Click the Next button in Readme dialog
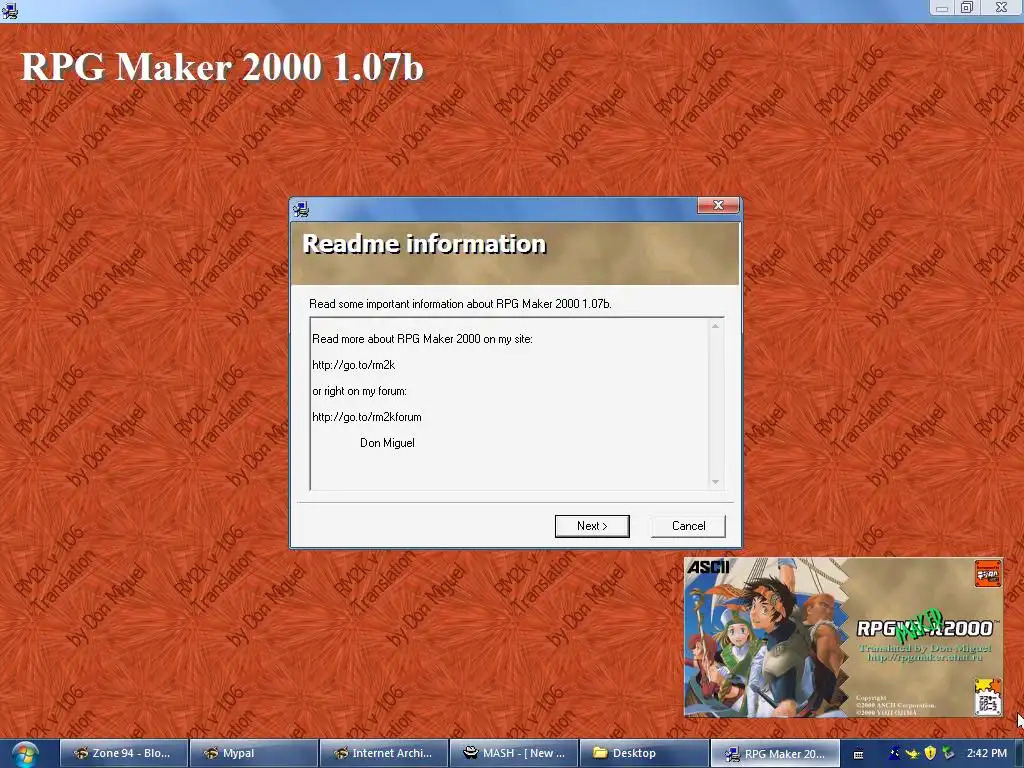Screen dimensions: 1024x768 pos(592,526)
